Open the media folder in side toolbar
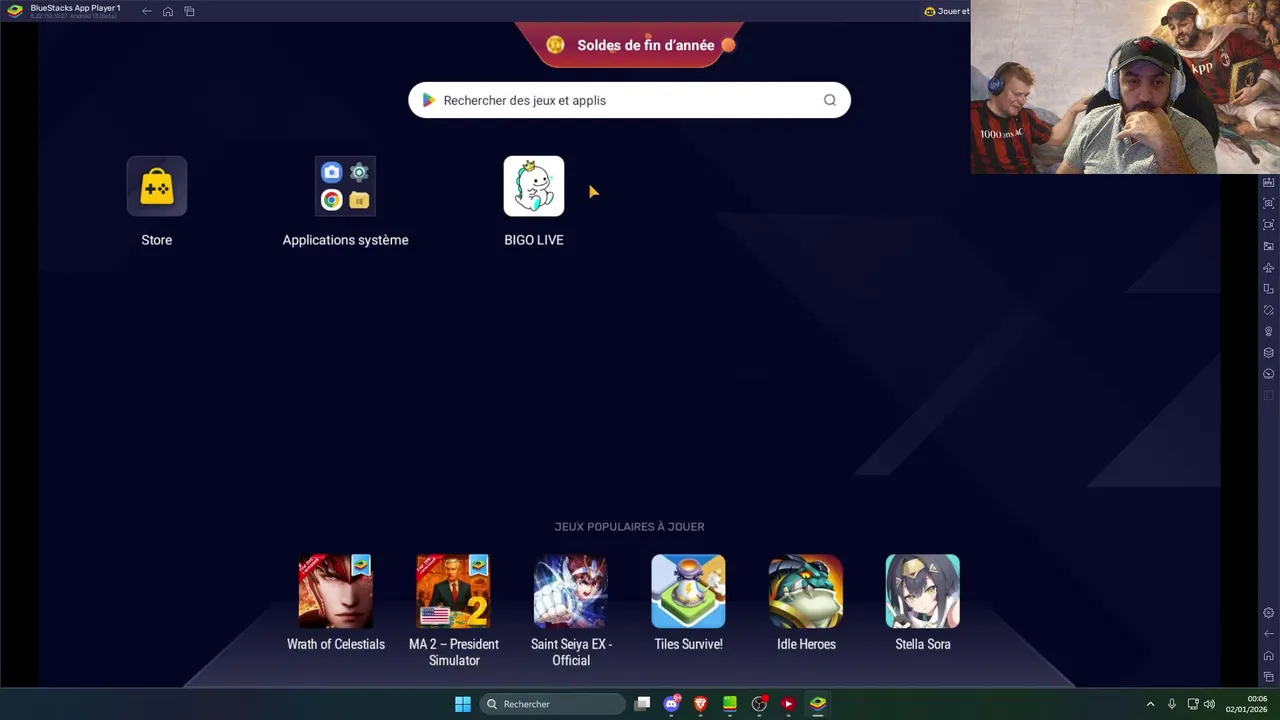This screenshot has height=720, width=1280. 1269,246
